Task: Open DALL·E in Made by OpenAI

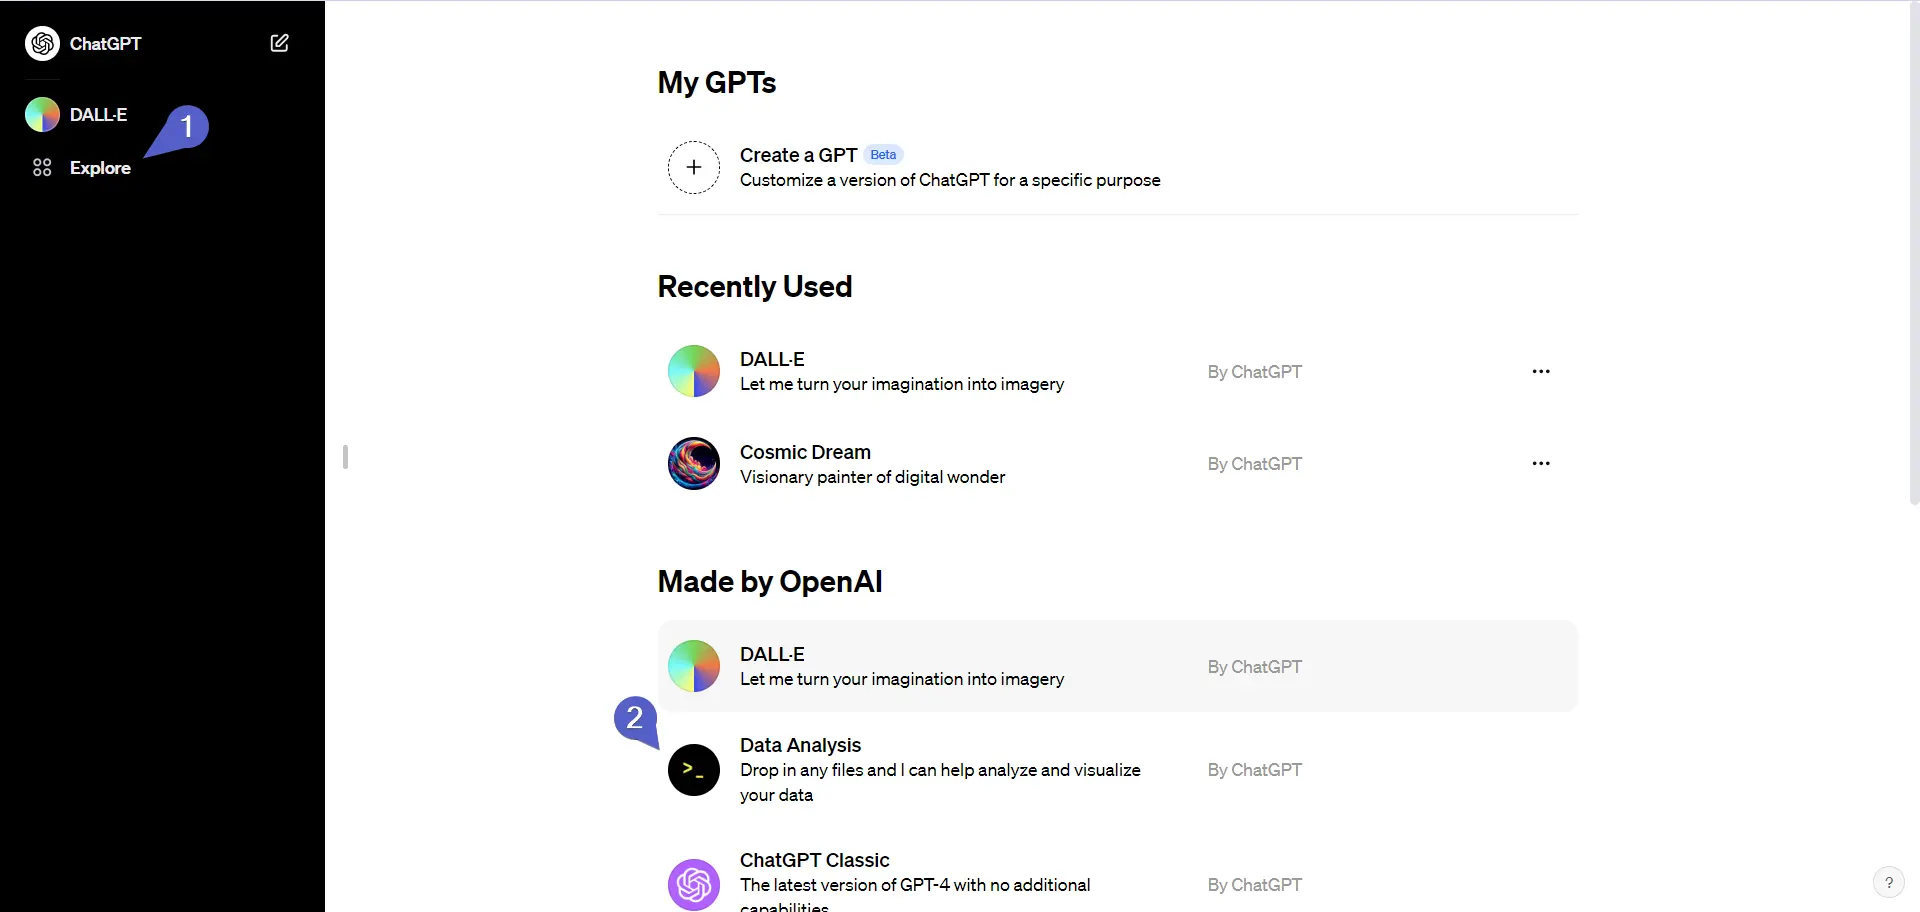Action: (1117, 666)
